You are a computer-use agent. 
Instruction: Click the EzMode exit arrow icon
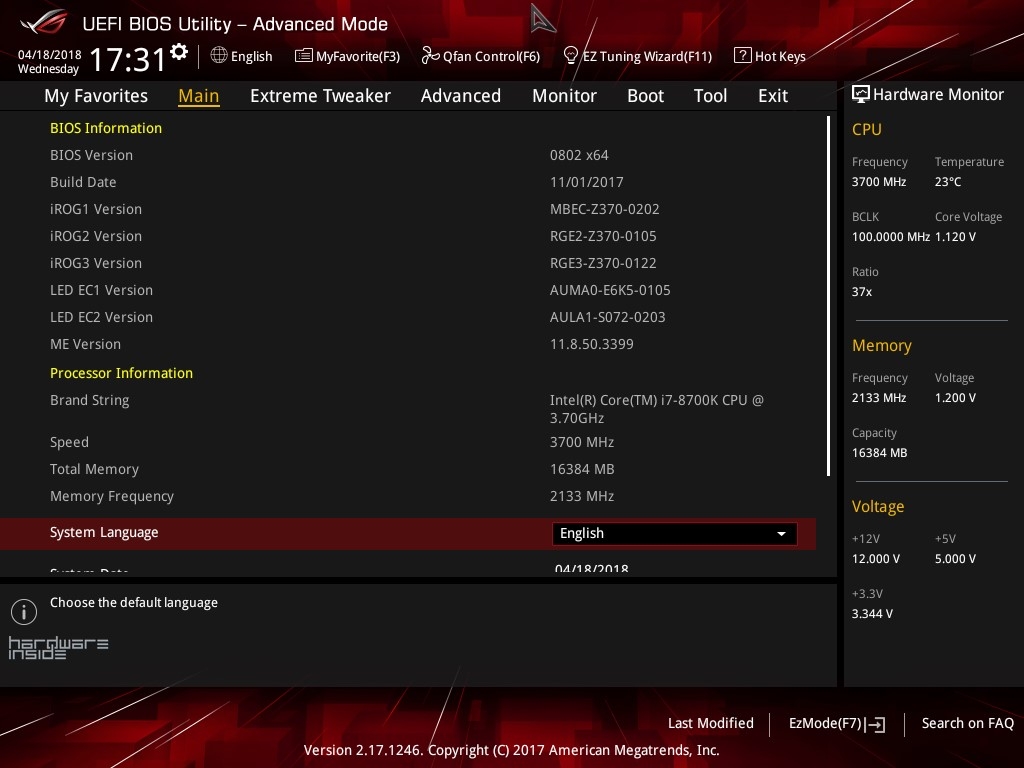(x=875, y=724)
